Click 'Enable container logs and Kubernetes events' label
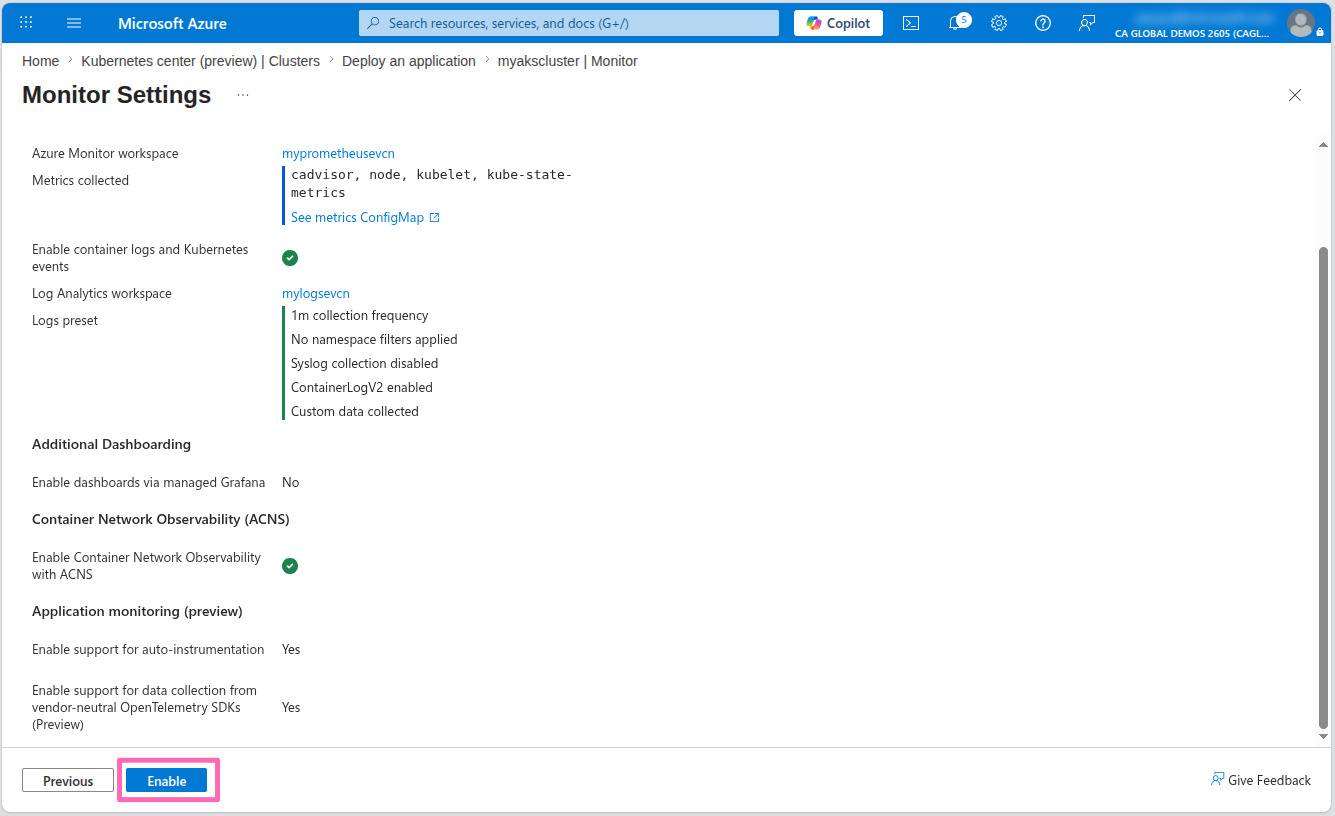1335x816 pixels. [x=140, y=258]
